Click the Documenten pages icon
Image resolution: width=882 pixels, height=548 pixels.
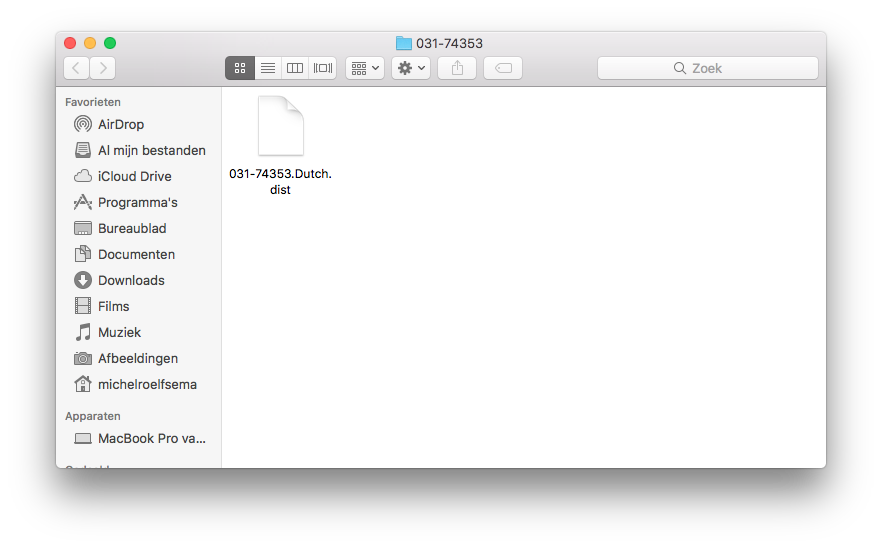click(x=83, y=254)
